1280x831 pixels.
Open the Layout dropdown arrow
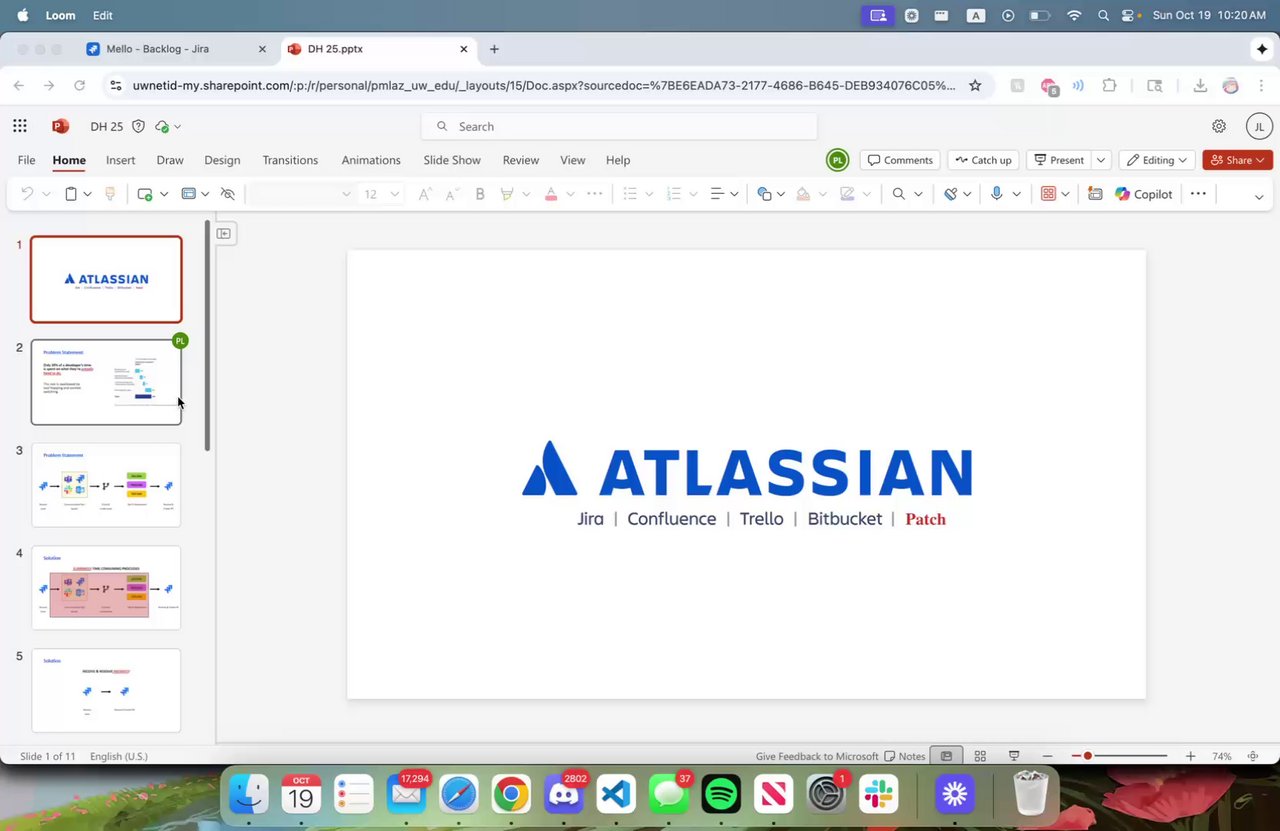(x=205, y=194)
